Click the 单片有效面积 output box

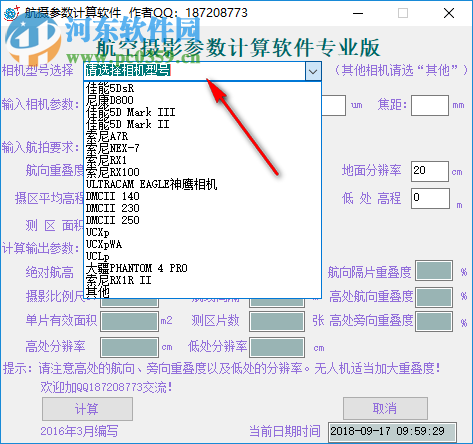point(130,321)
